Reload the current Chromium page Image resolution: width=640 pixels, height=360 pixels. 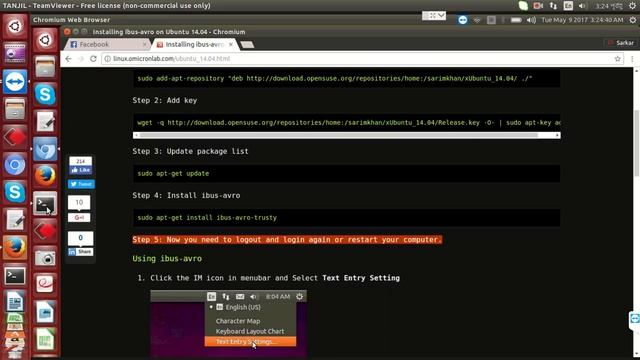pyautogui.click(x=93, y=59)
